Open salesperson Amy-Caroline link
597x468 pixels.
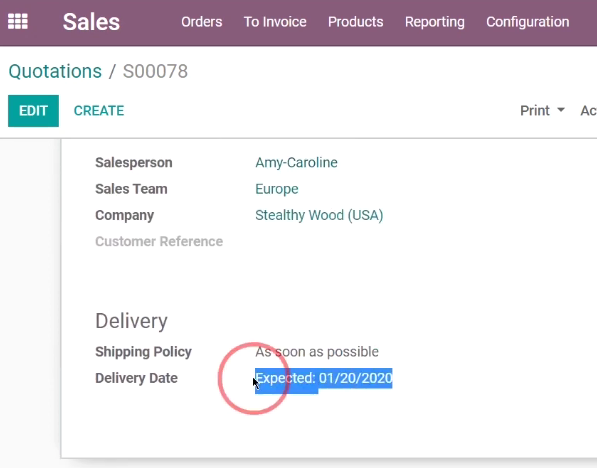296,163
